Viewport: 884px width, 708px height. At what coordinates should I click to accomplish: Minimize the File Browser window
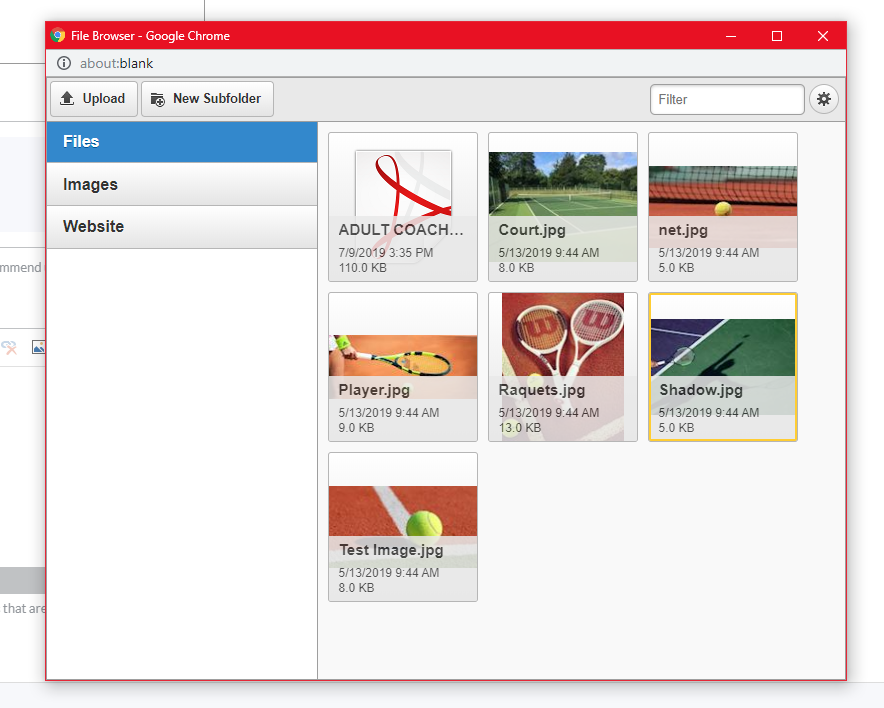click(x=731, y=36)
